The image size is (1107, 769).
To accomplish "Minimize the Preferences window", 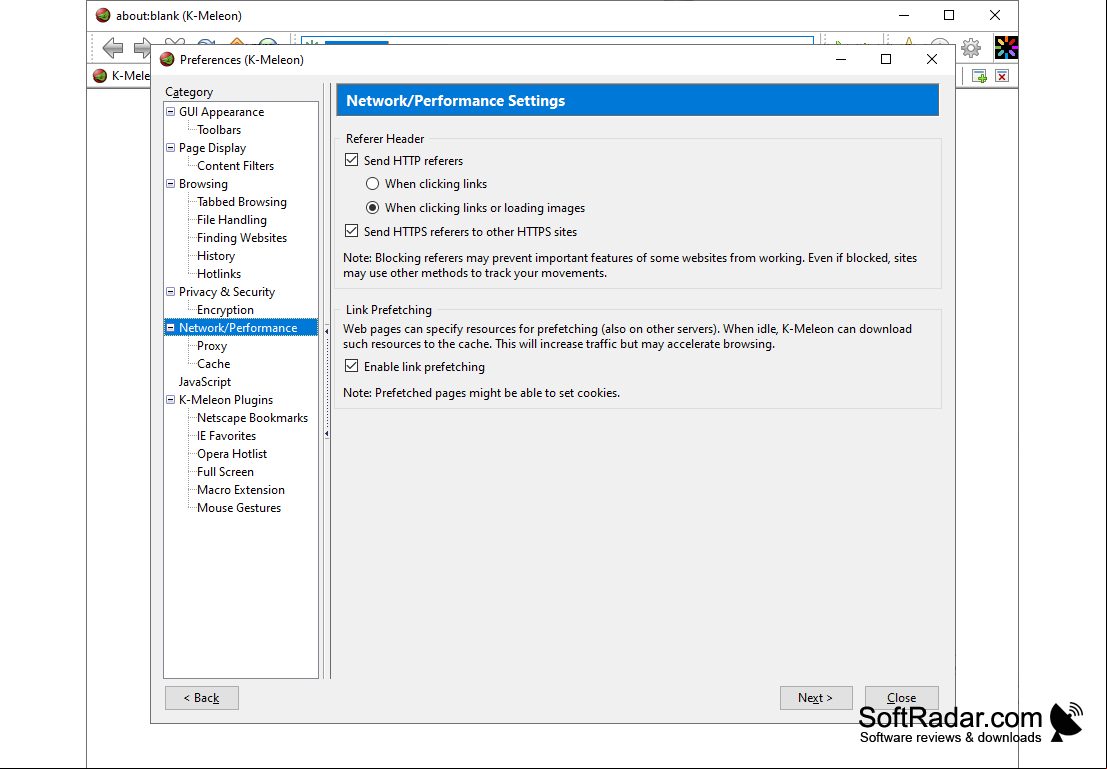I will pyautogui.click(x=841, y=59).
